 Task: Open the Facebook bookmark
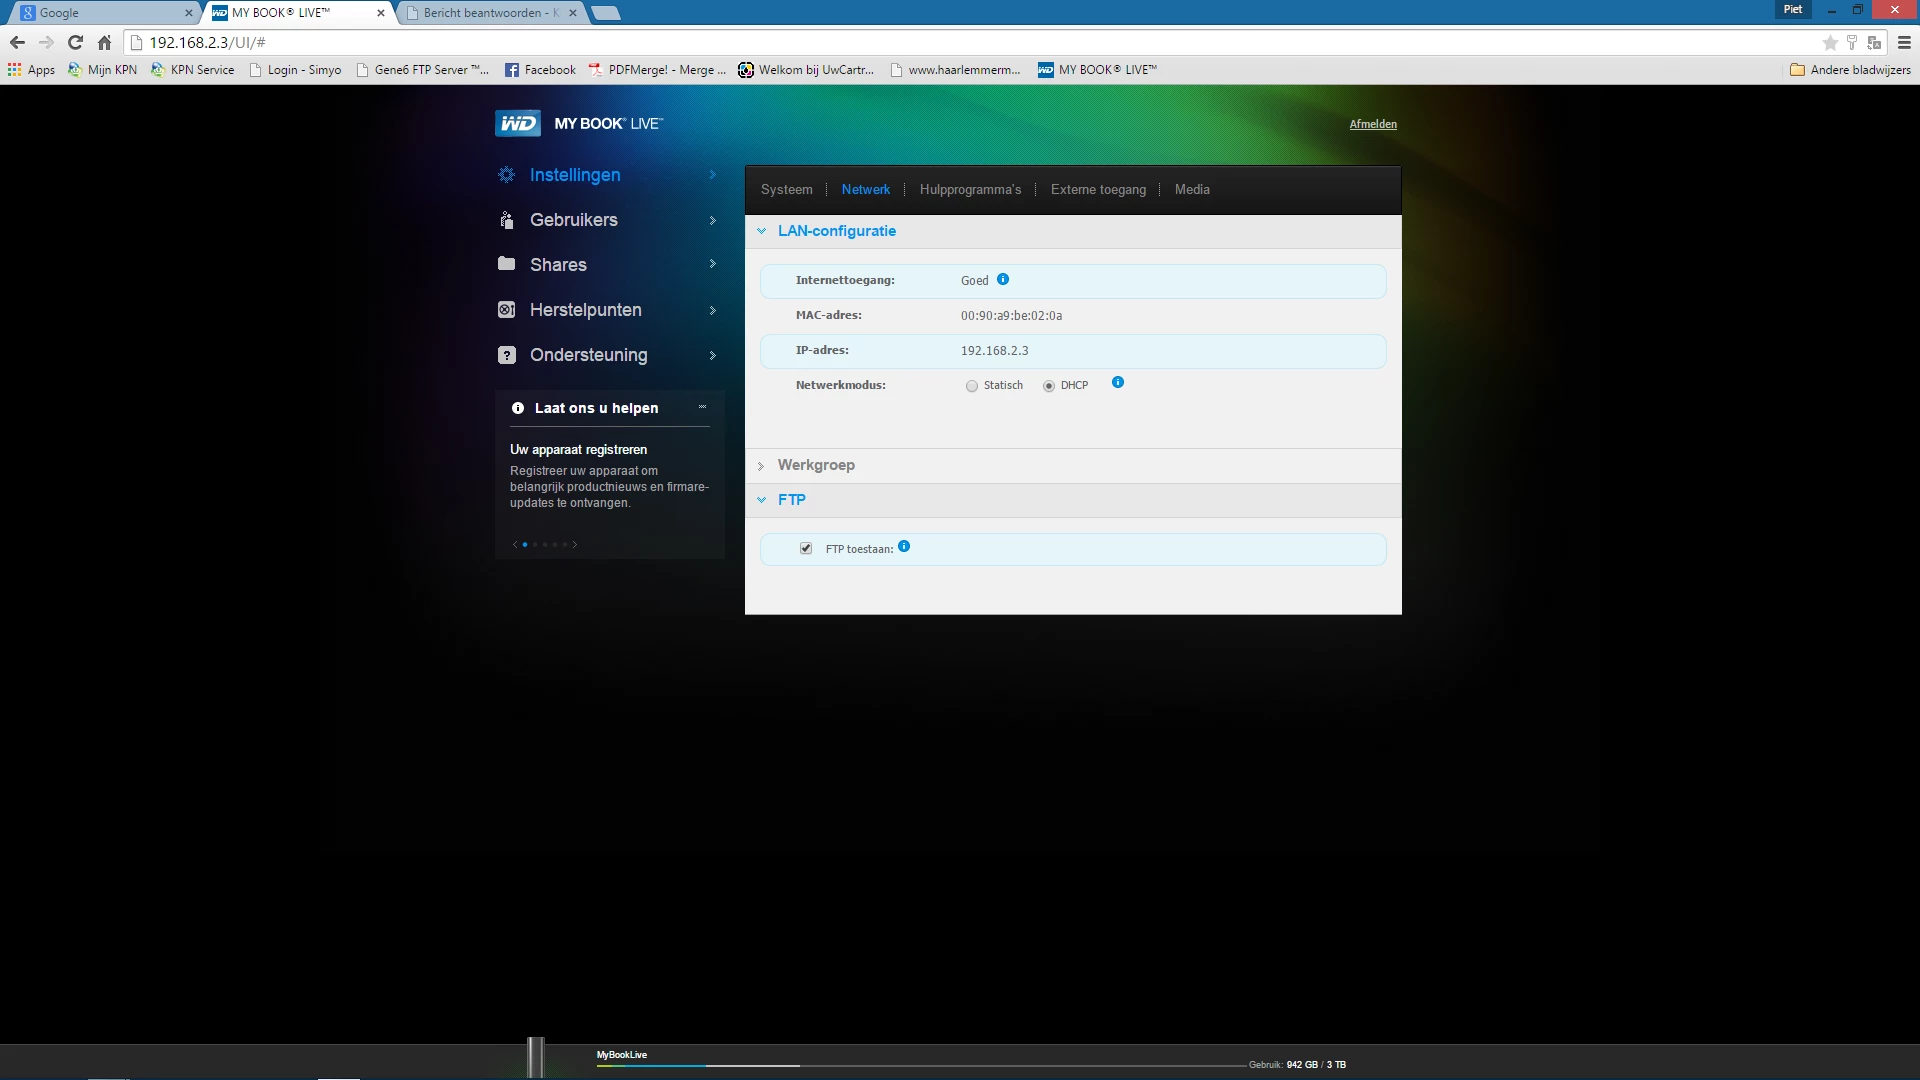pyautogui.click(x=541, y=70)
